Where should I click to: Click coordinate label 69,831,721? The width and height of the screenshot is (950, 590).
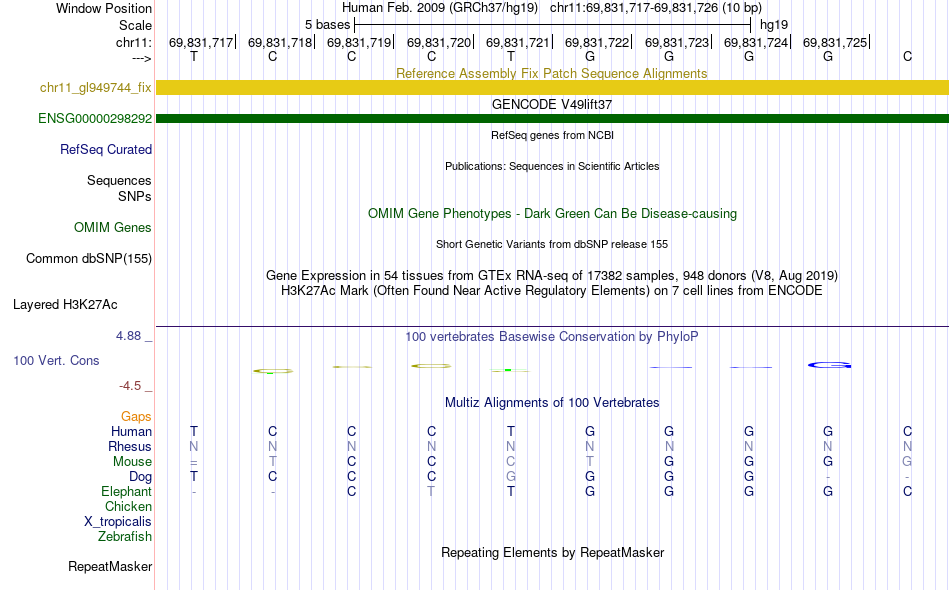[x=518, y=42]
